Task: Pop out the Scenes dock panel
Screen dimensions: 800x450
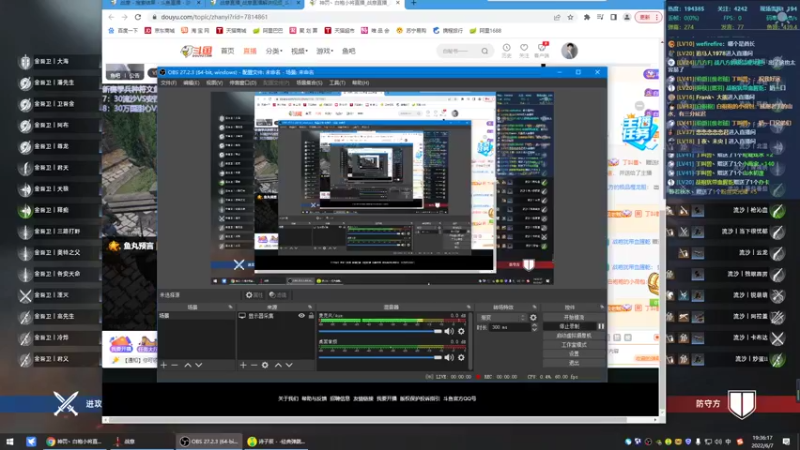Action: (230, 307)
